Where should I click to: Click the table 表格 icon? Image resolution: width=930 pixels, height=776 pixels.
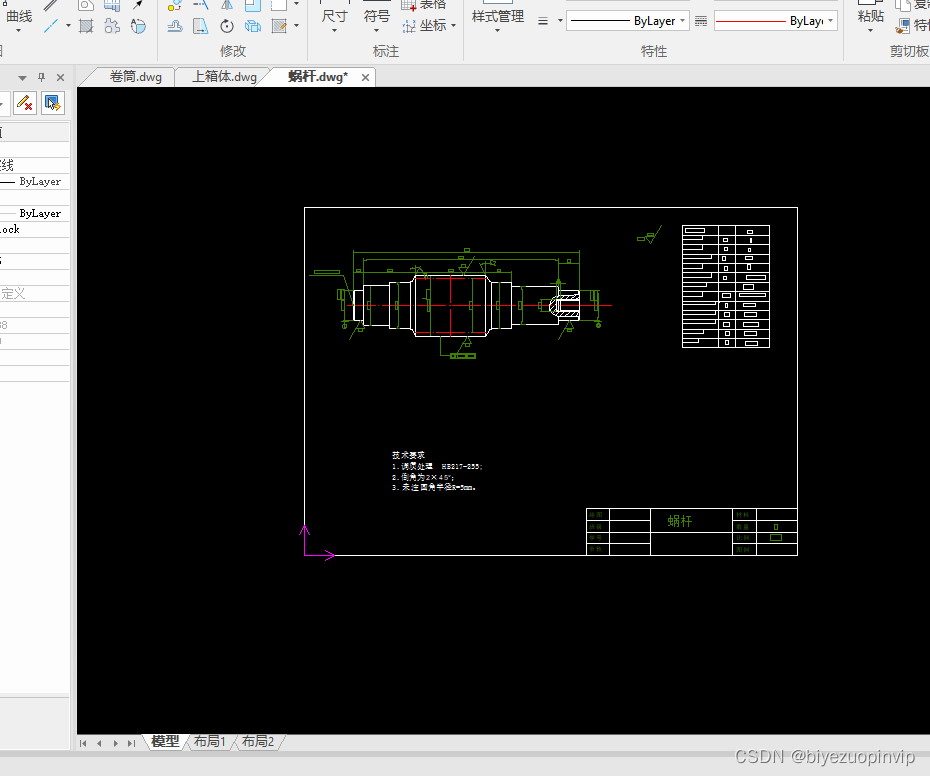pyautogui.click(x=409, y=5)
